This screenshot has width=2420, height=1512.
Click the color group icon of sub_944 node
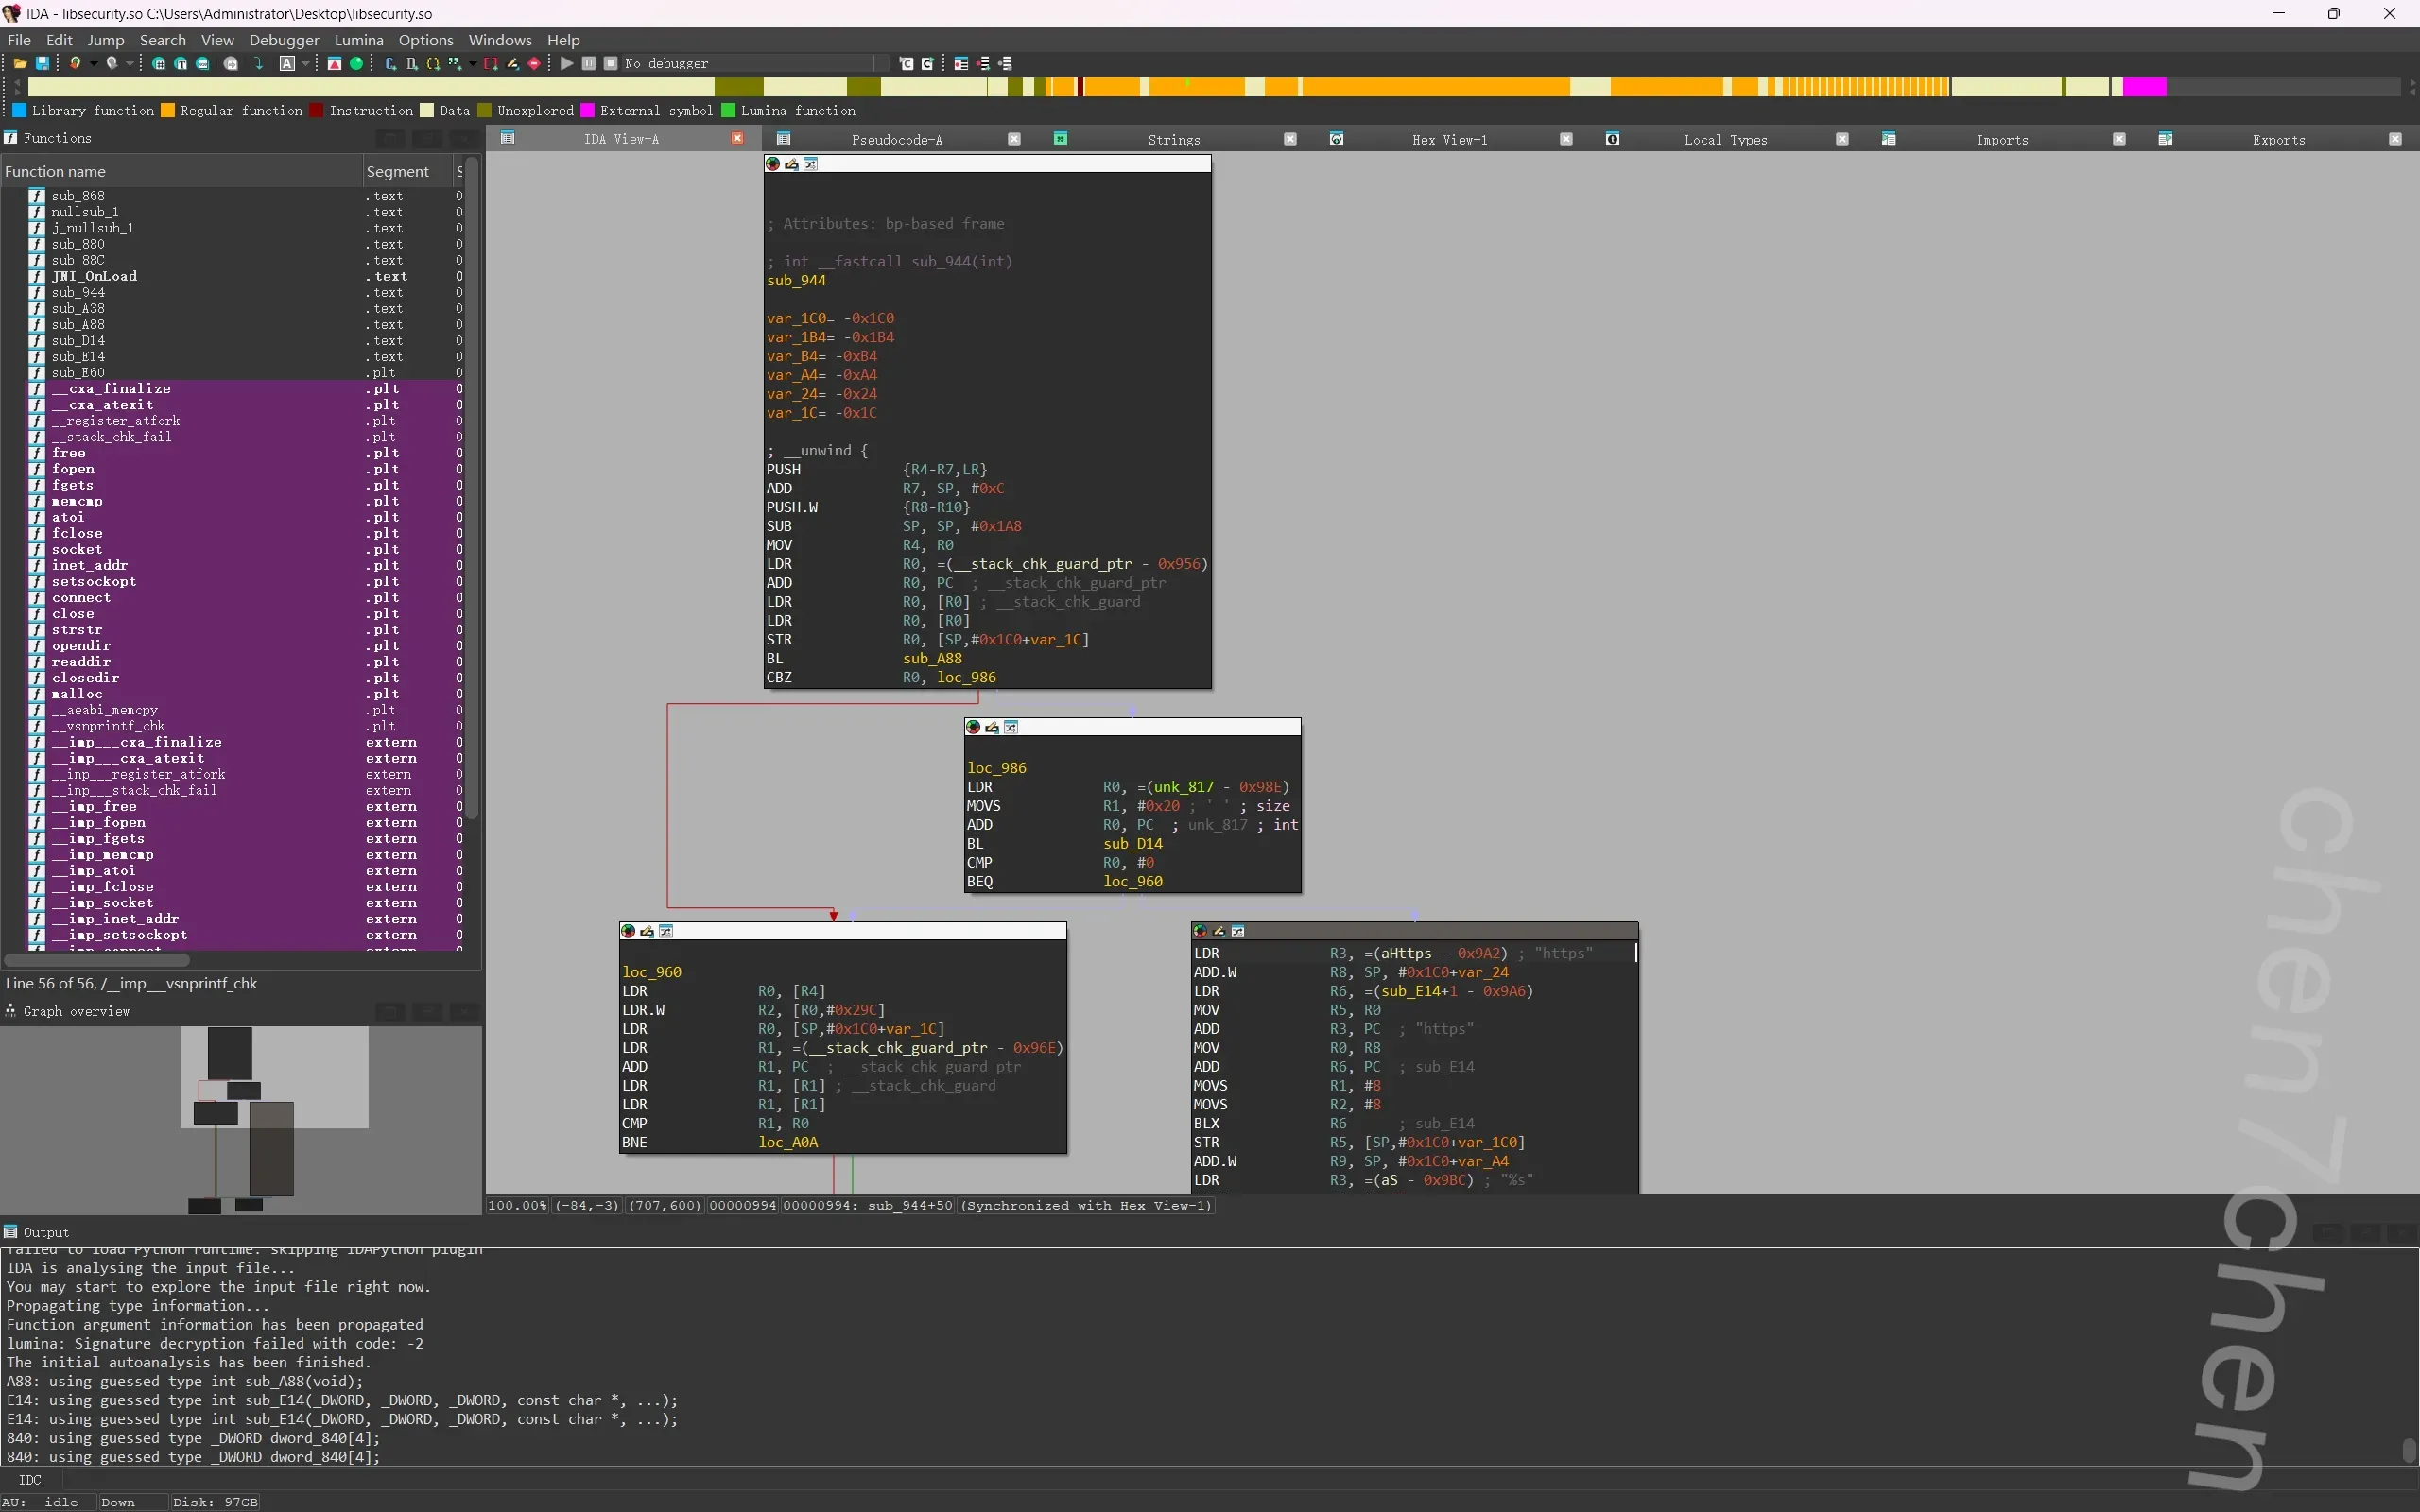773,164
